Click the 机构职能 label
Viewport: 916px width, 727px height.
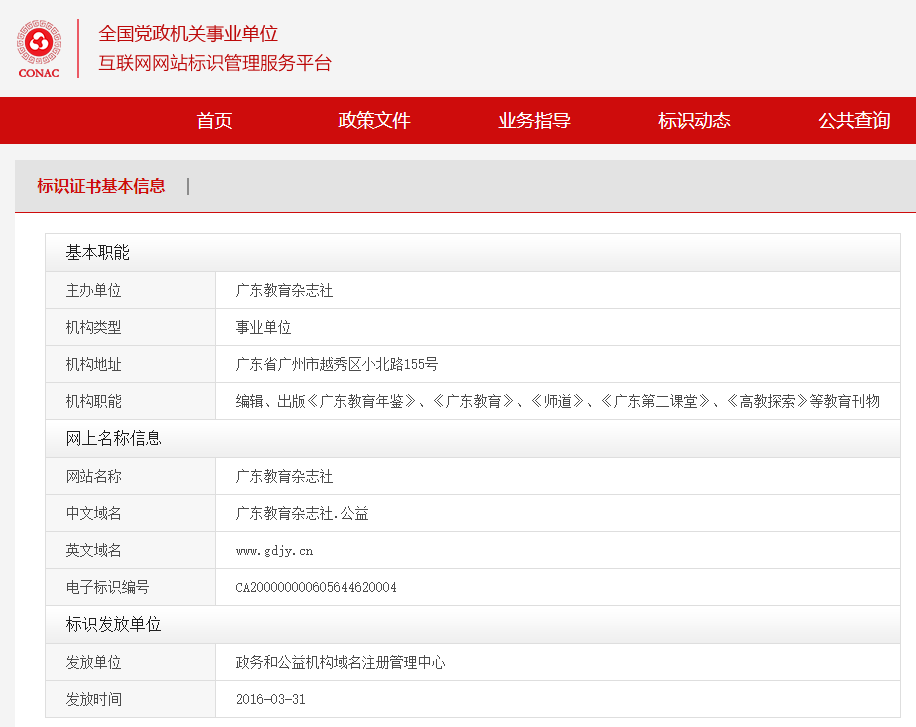93,401
